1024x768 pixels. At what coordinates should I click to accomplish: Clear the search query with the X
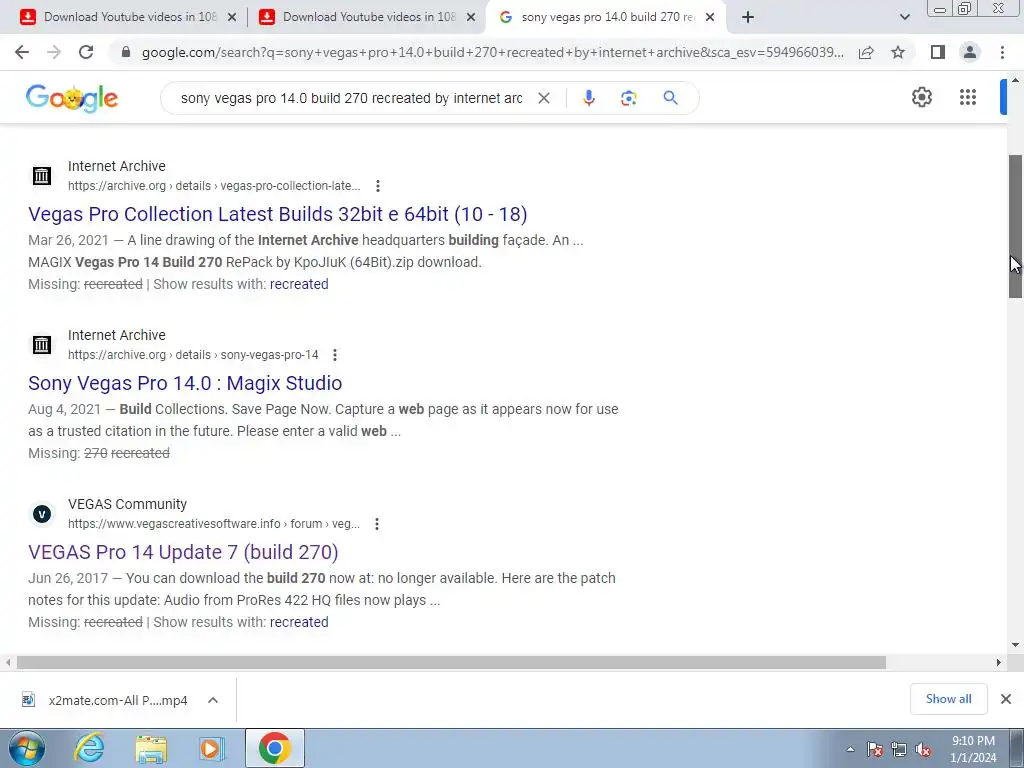(x=543, y=98)
